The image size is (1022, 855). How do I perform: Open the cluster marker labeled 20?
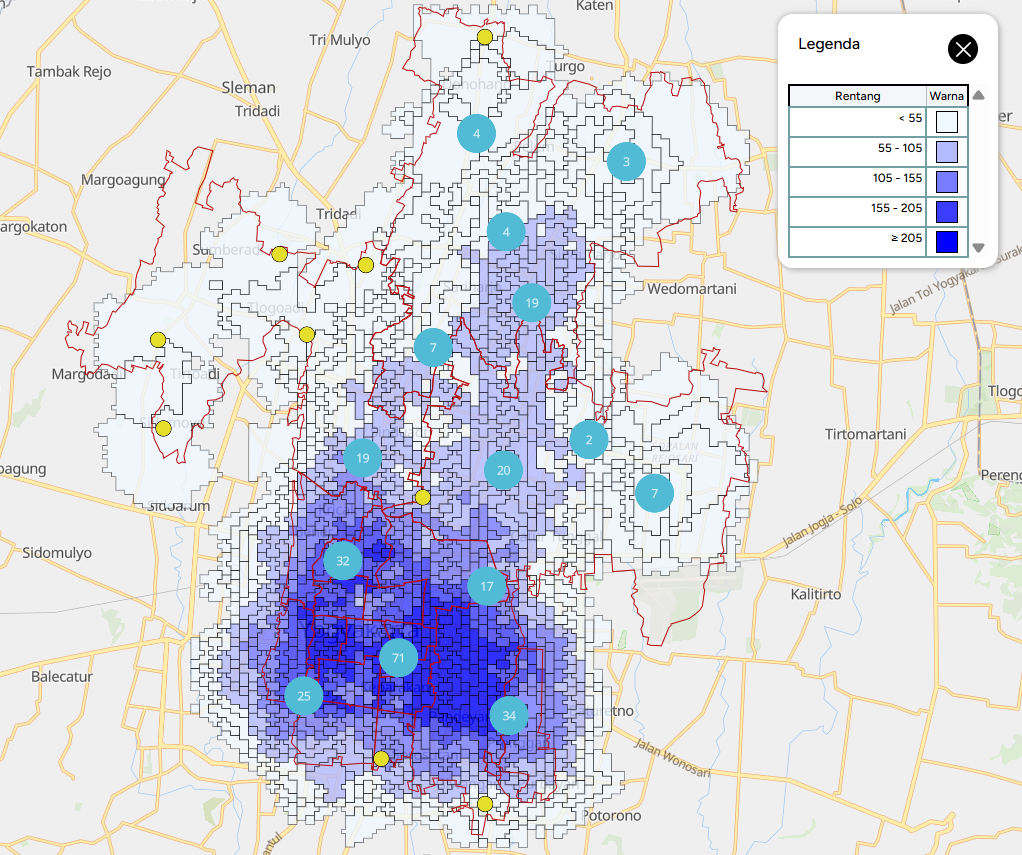click(503, 470)
